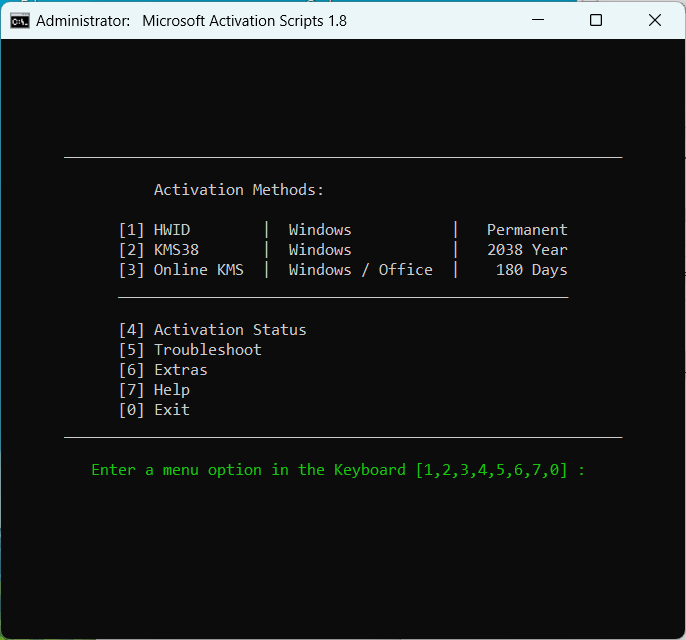This screenshot has height=640, width=686.
Task: Click the '[2] KMS38' menu line
Action: (159, 250)
